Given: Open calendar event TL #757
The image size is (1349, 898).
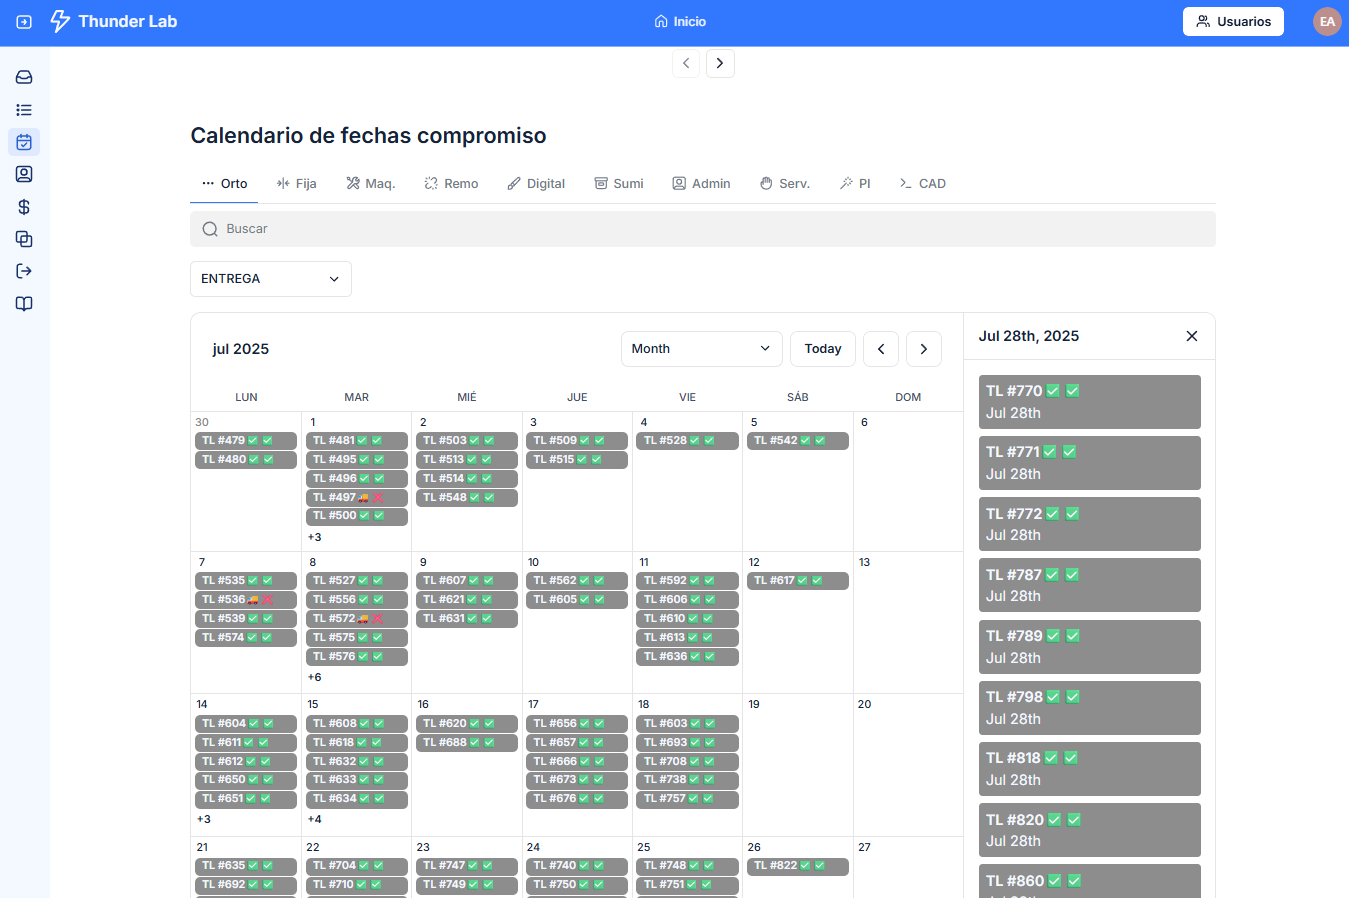Looking at the screenshot, I should 688,799.
